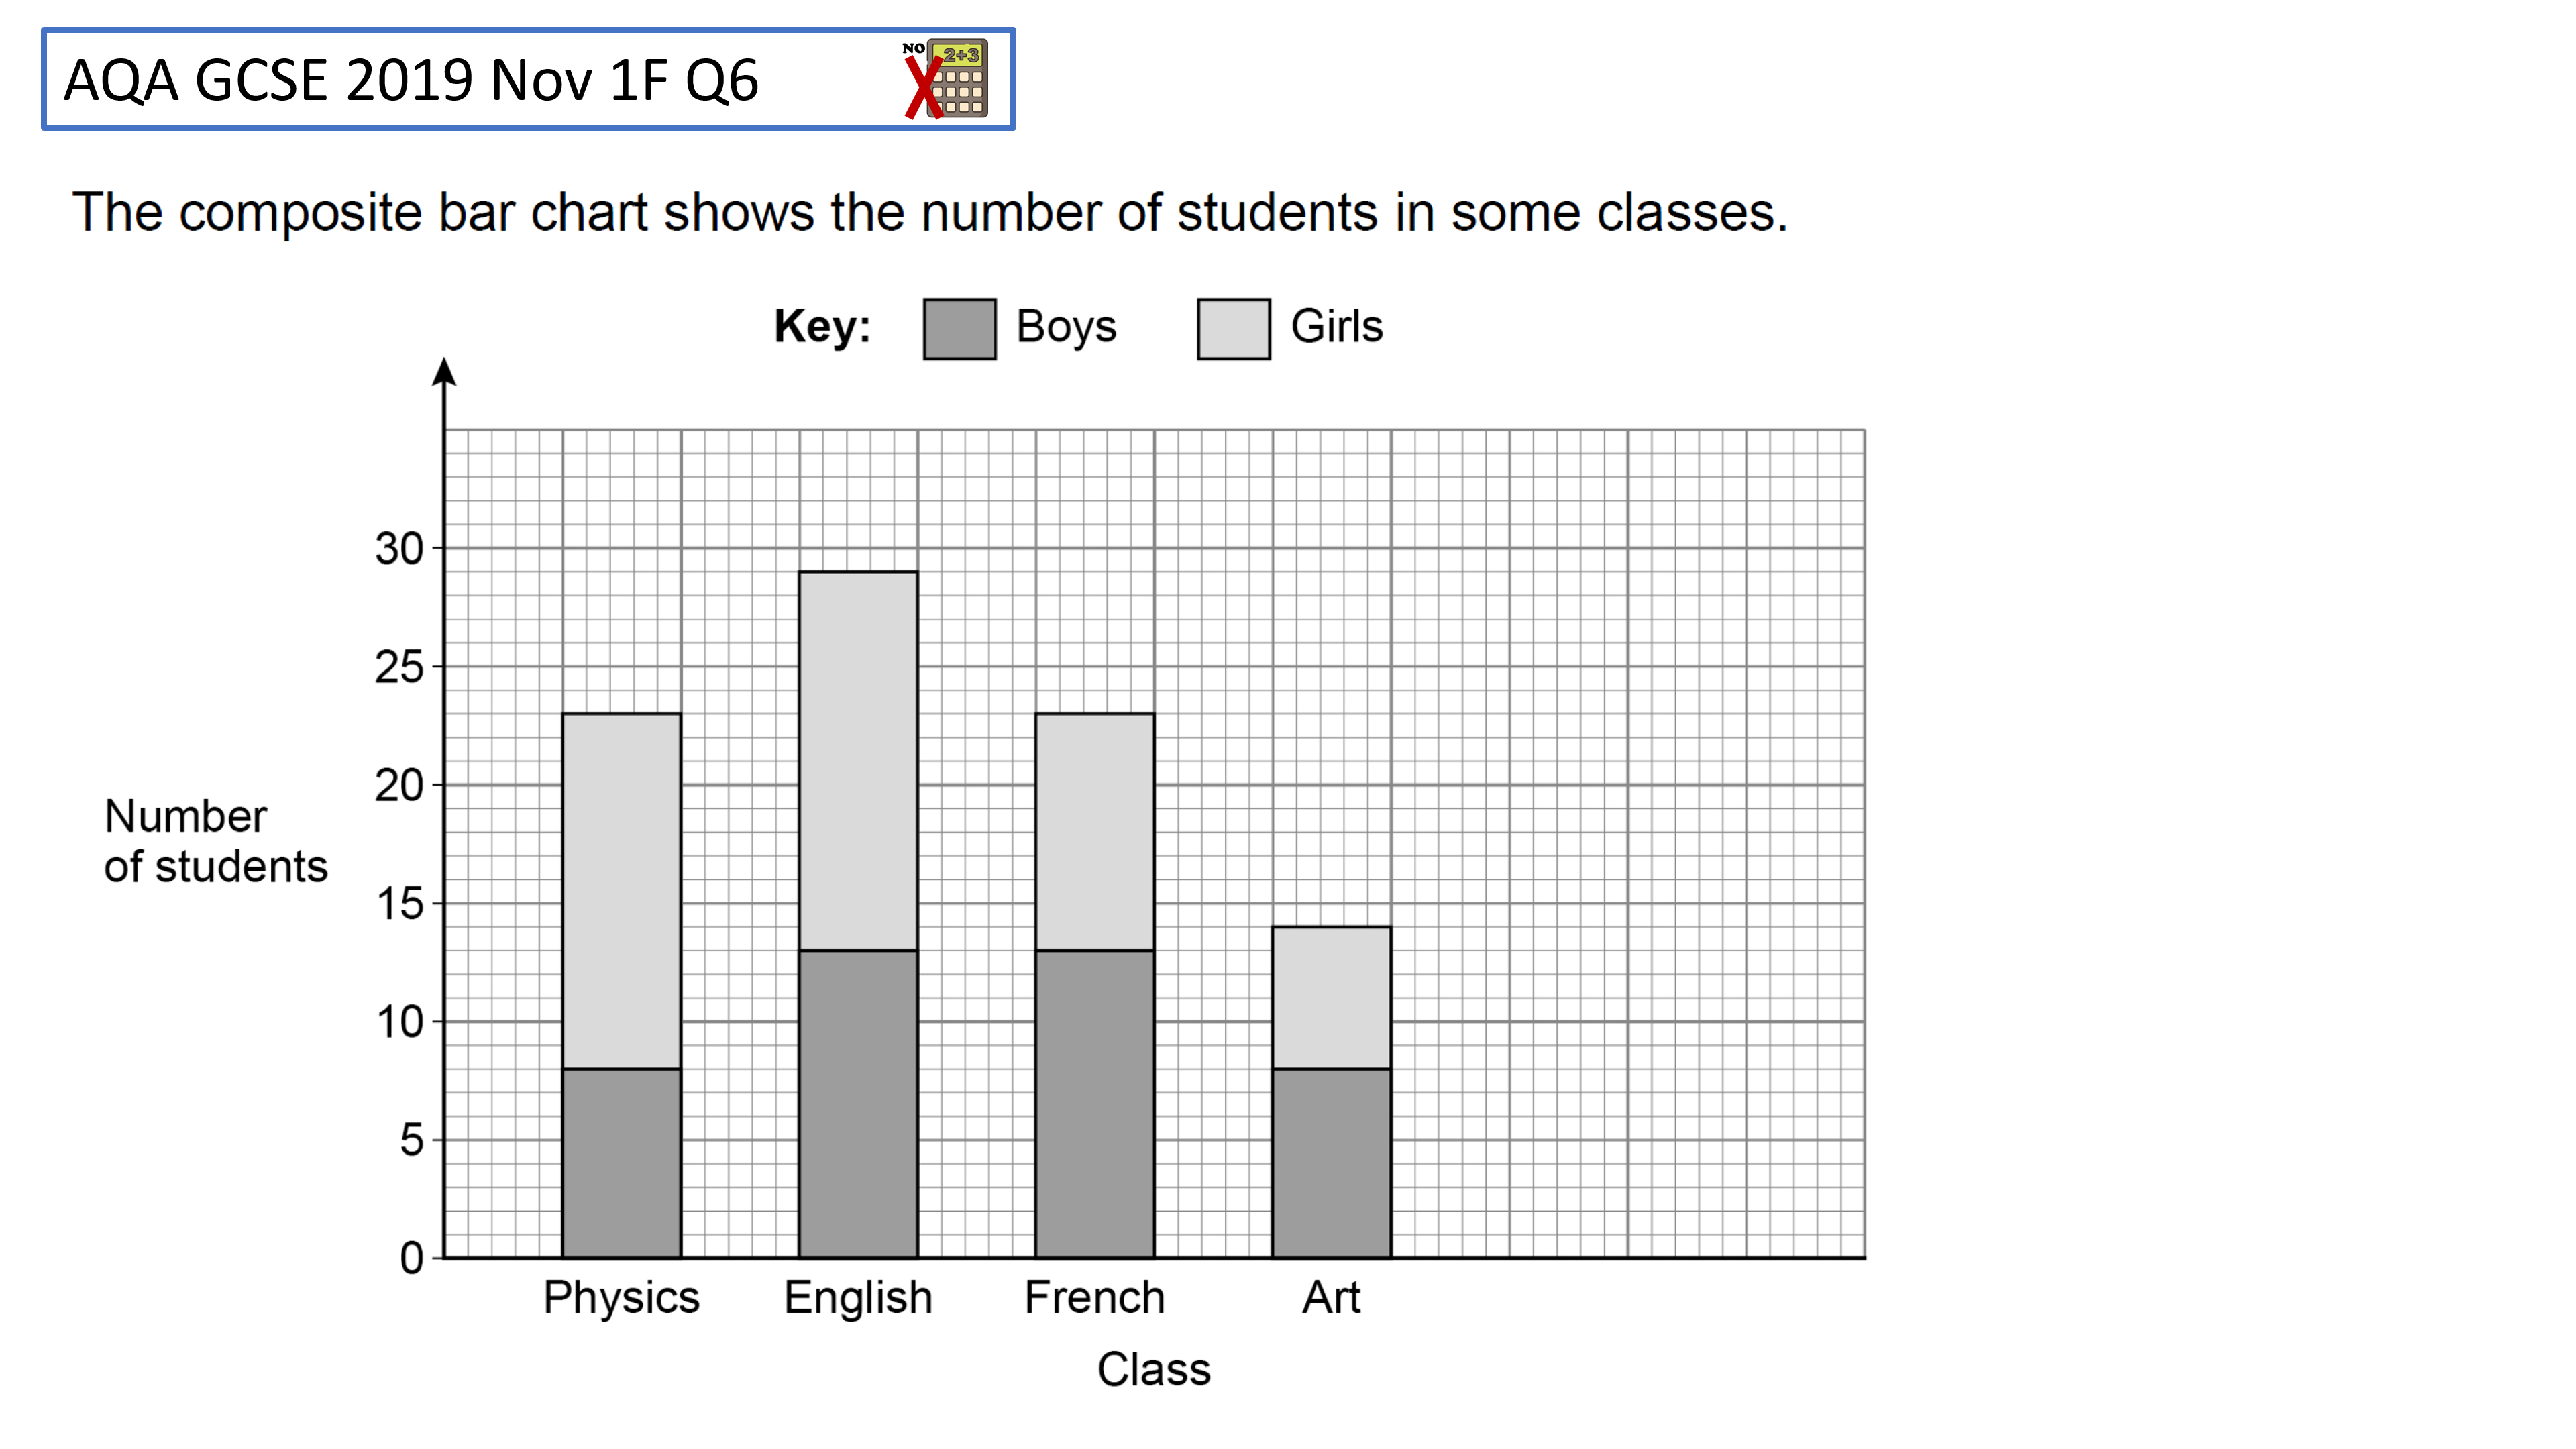The width and height of the screenshot is (2576, 1449).
Task: Select the Boys key color swatch
Action: (959, 328)
